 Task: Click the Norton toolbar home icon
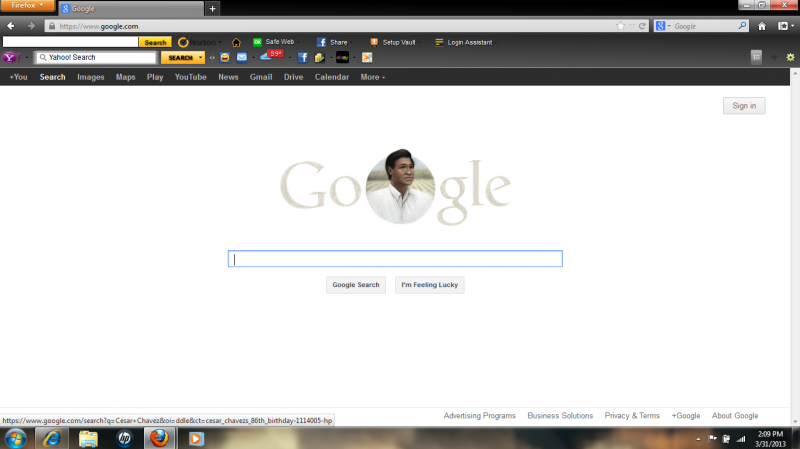pyautogui.click(x=236, y=42)
